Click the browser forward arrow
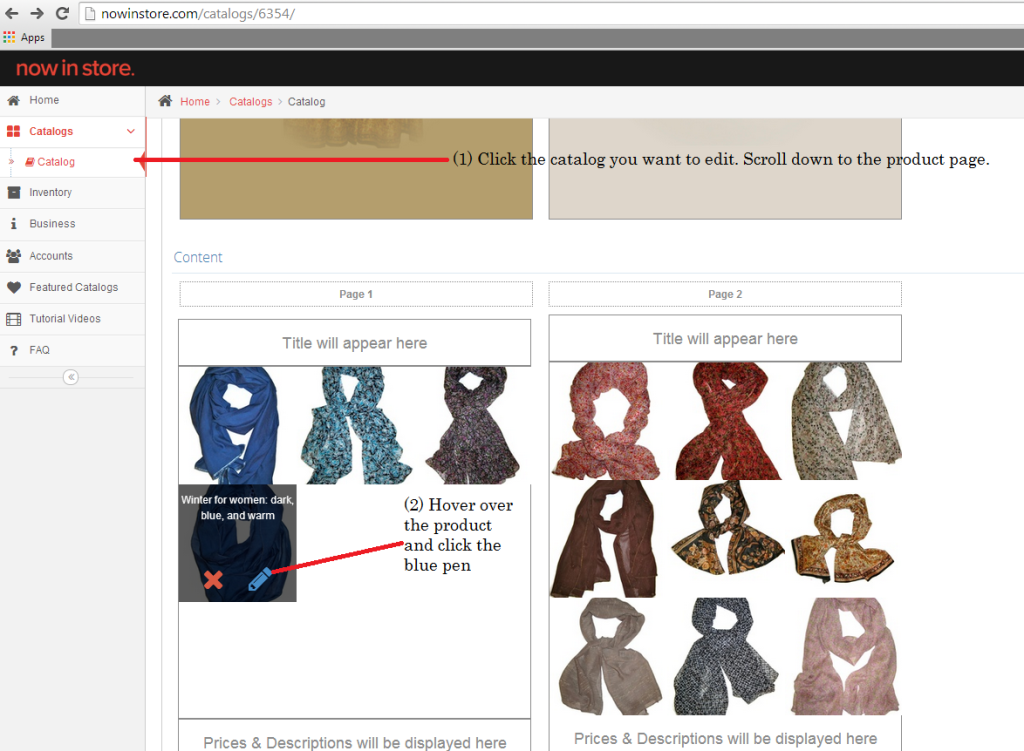This screenshot has width=1024, height=751. click(37, 13)
